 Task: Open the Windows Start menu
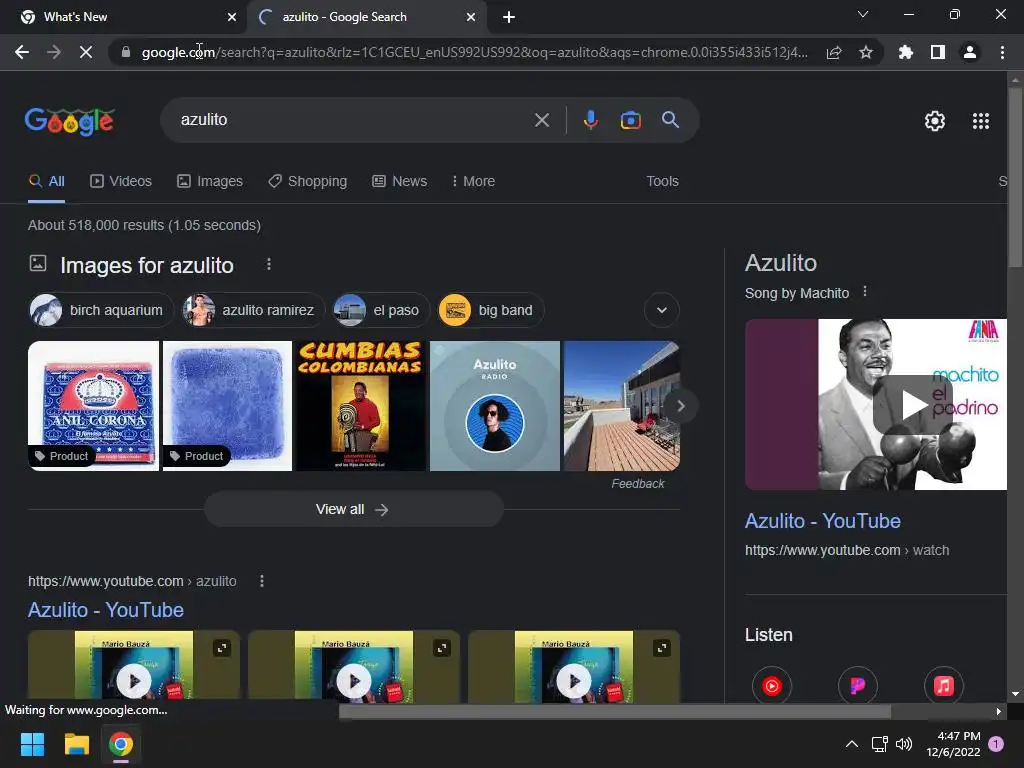(x=32, y=744)
